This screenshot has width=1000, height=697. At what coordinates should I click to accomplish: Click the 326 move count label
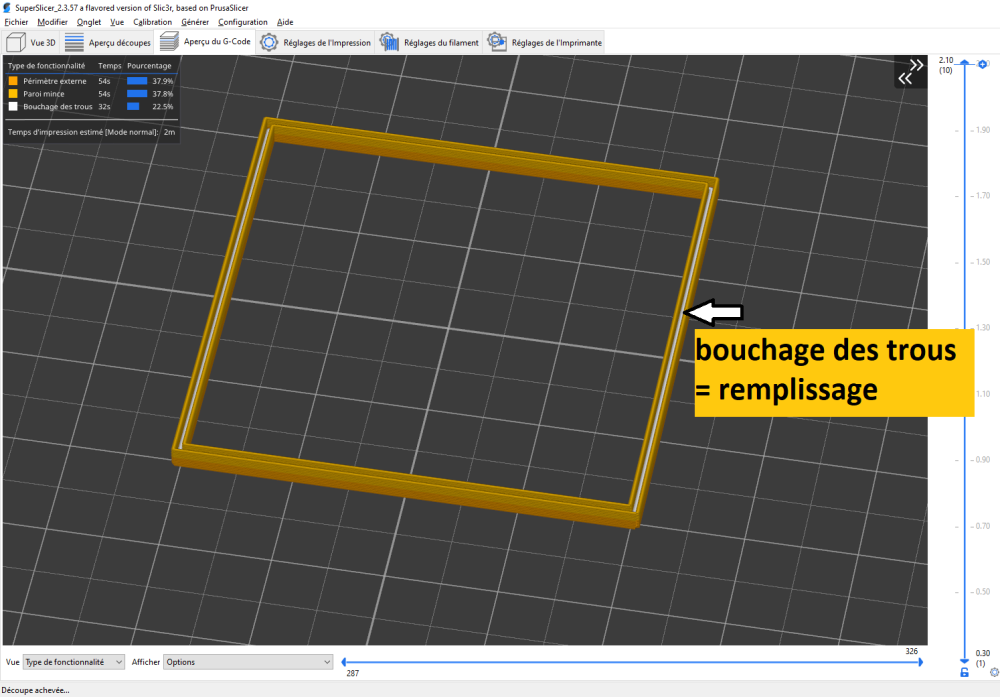[x=911, y=651]
